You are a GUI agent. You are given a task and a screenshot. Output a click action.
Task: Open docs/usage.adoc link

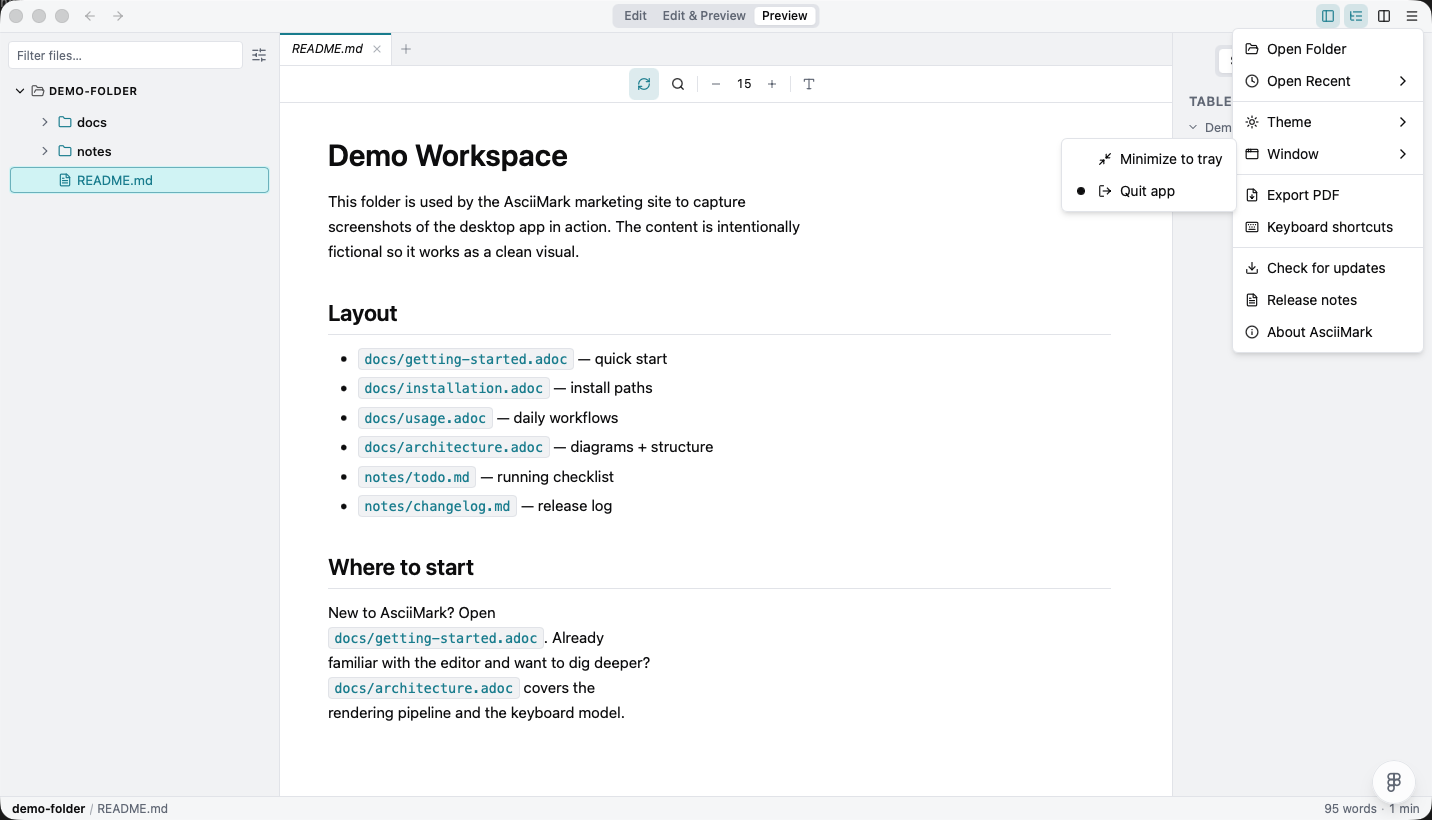pos(425,418)
